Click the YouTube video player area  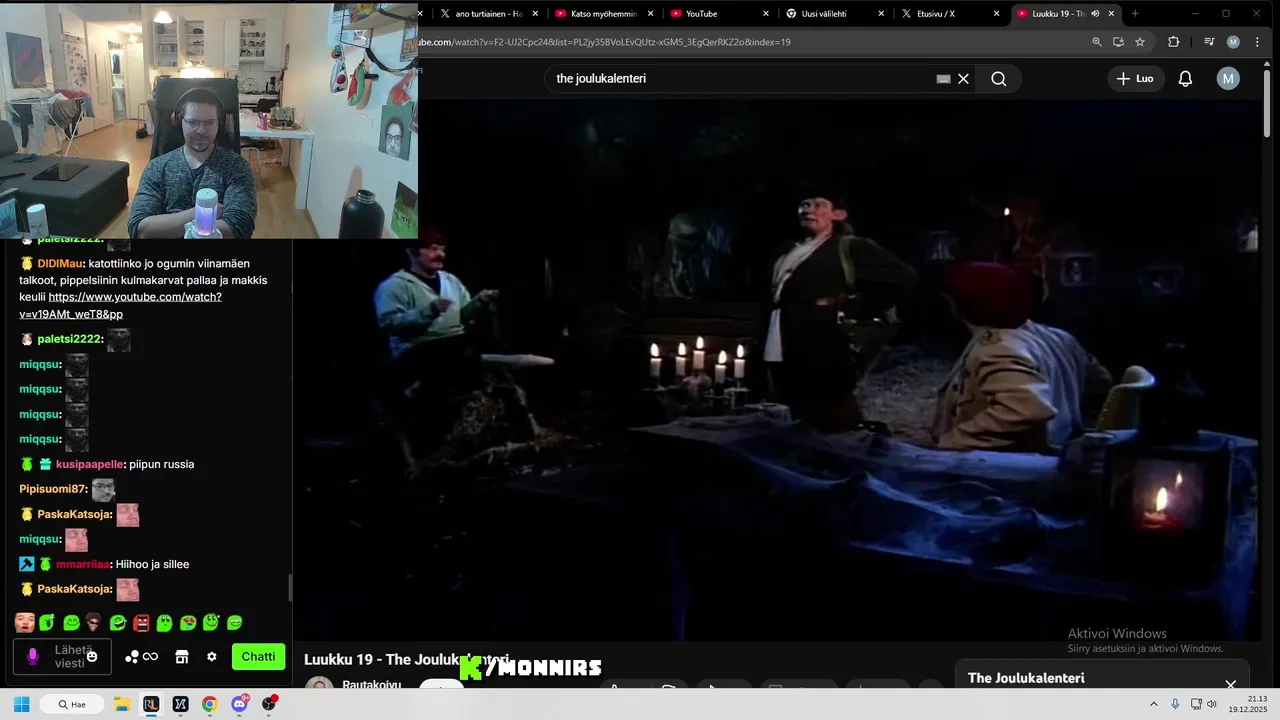coord(778,370)
